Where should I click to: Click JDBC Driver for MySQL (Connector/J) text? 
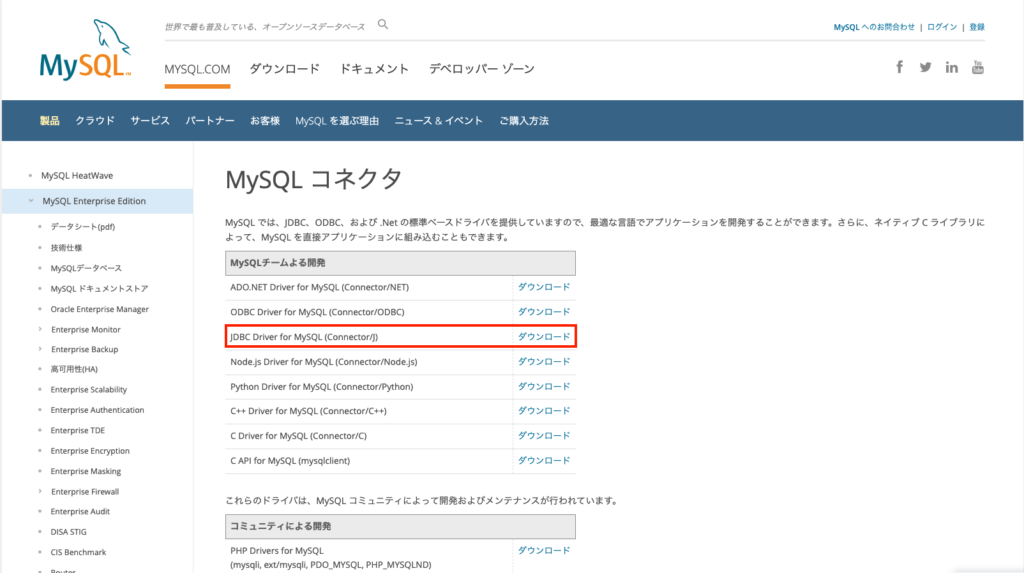point(304,337)
